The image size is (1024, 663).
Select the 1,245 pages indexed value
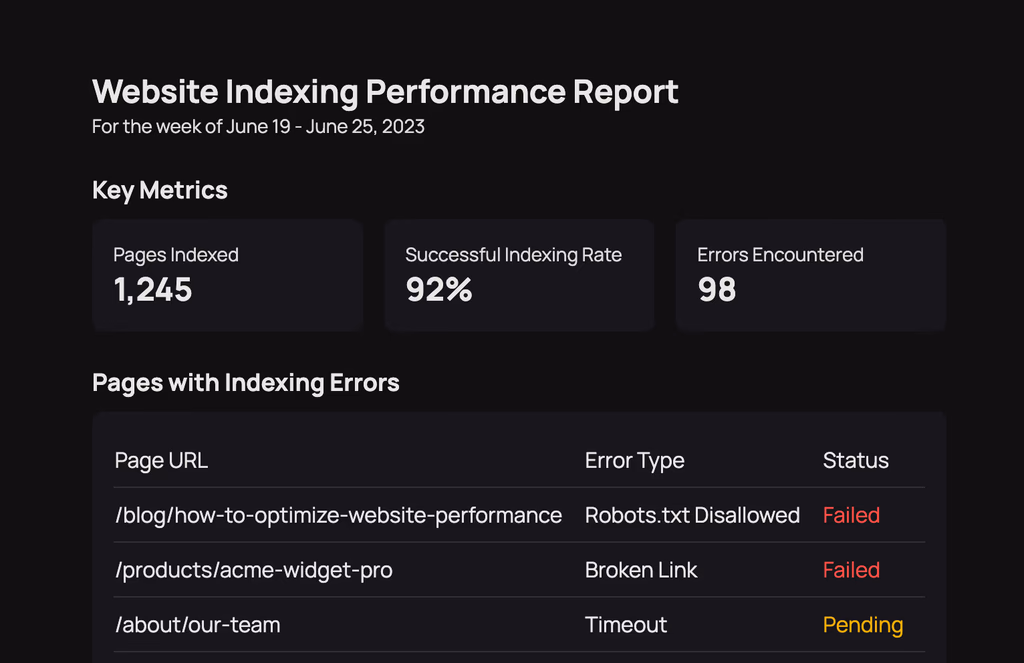[x=152, y=290]
